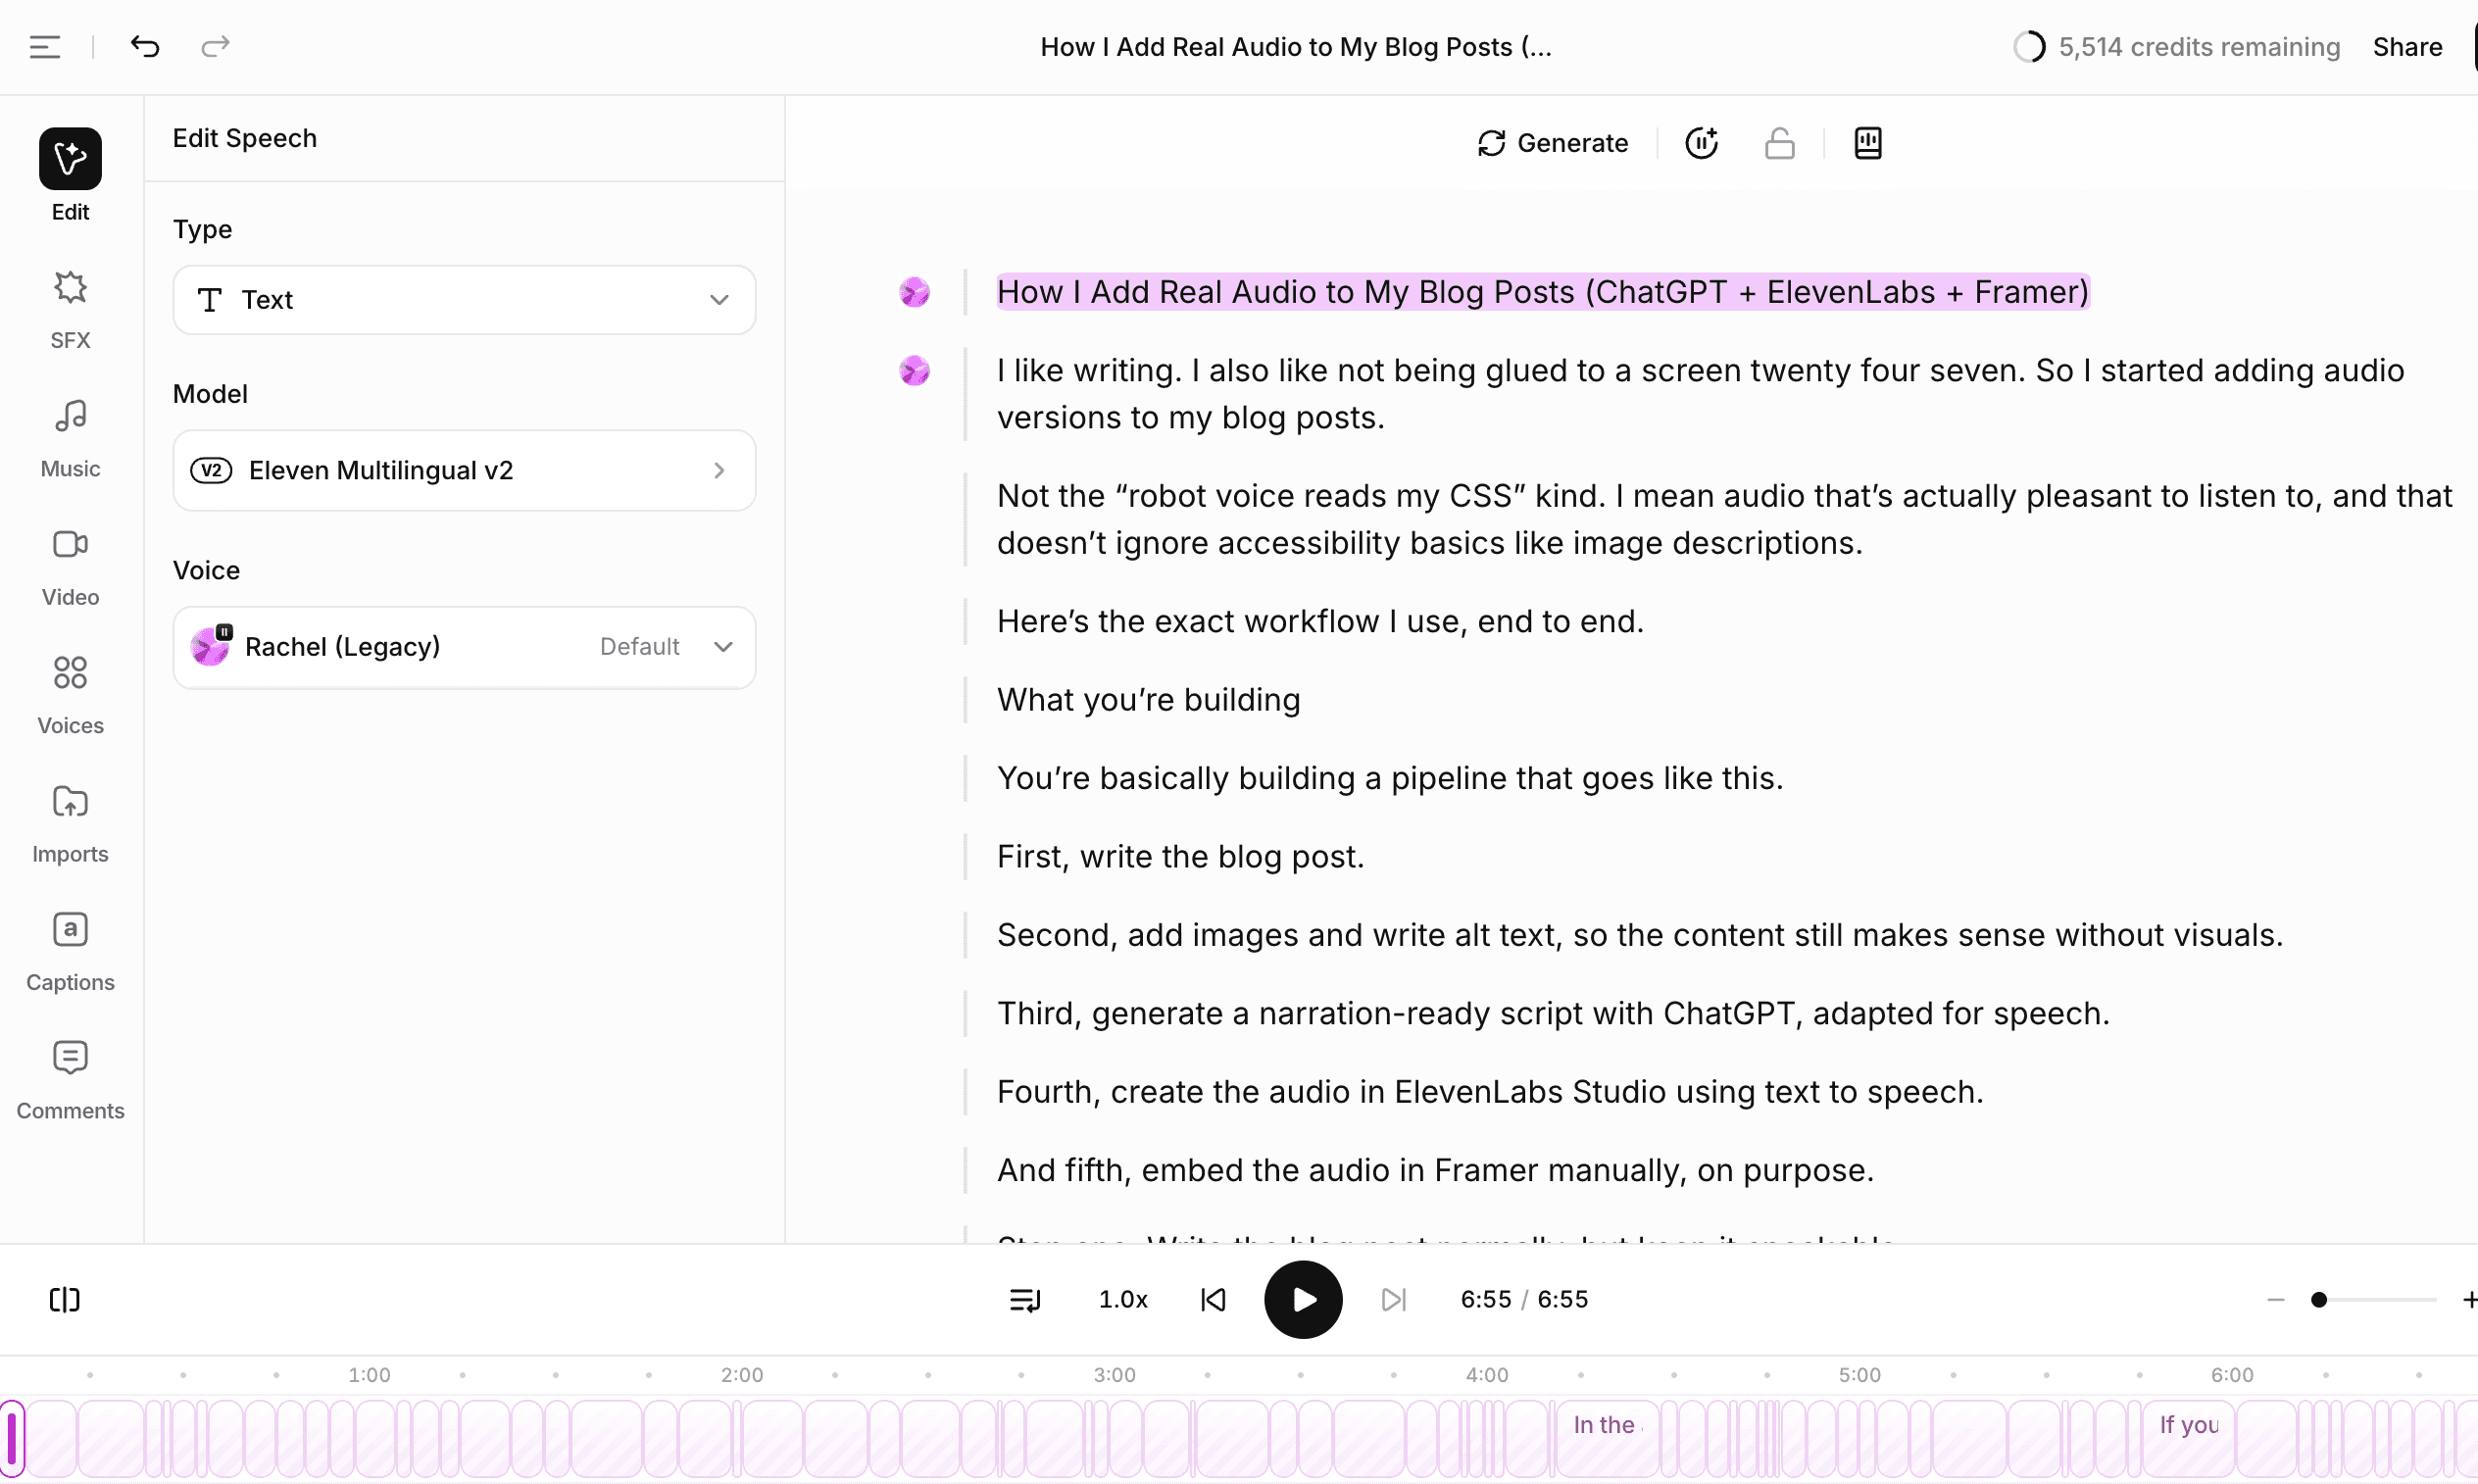Toggle the side-by-side view in the bottom bar

point(64,1299)
